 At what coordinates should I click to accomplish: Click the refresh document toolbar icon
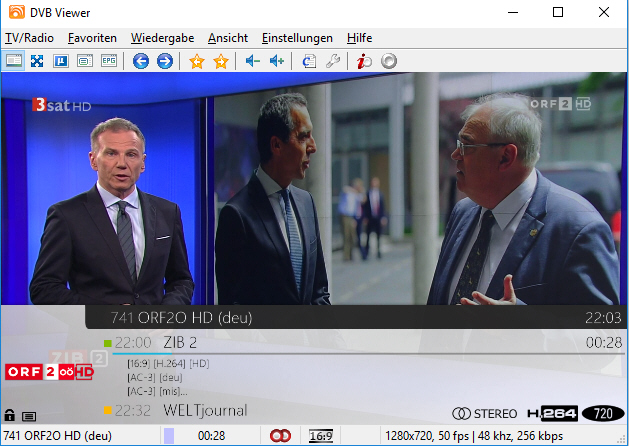(x=309, y=61)
